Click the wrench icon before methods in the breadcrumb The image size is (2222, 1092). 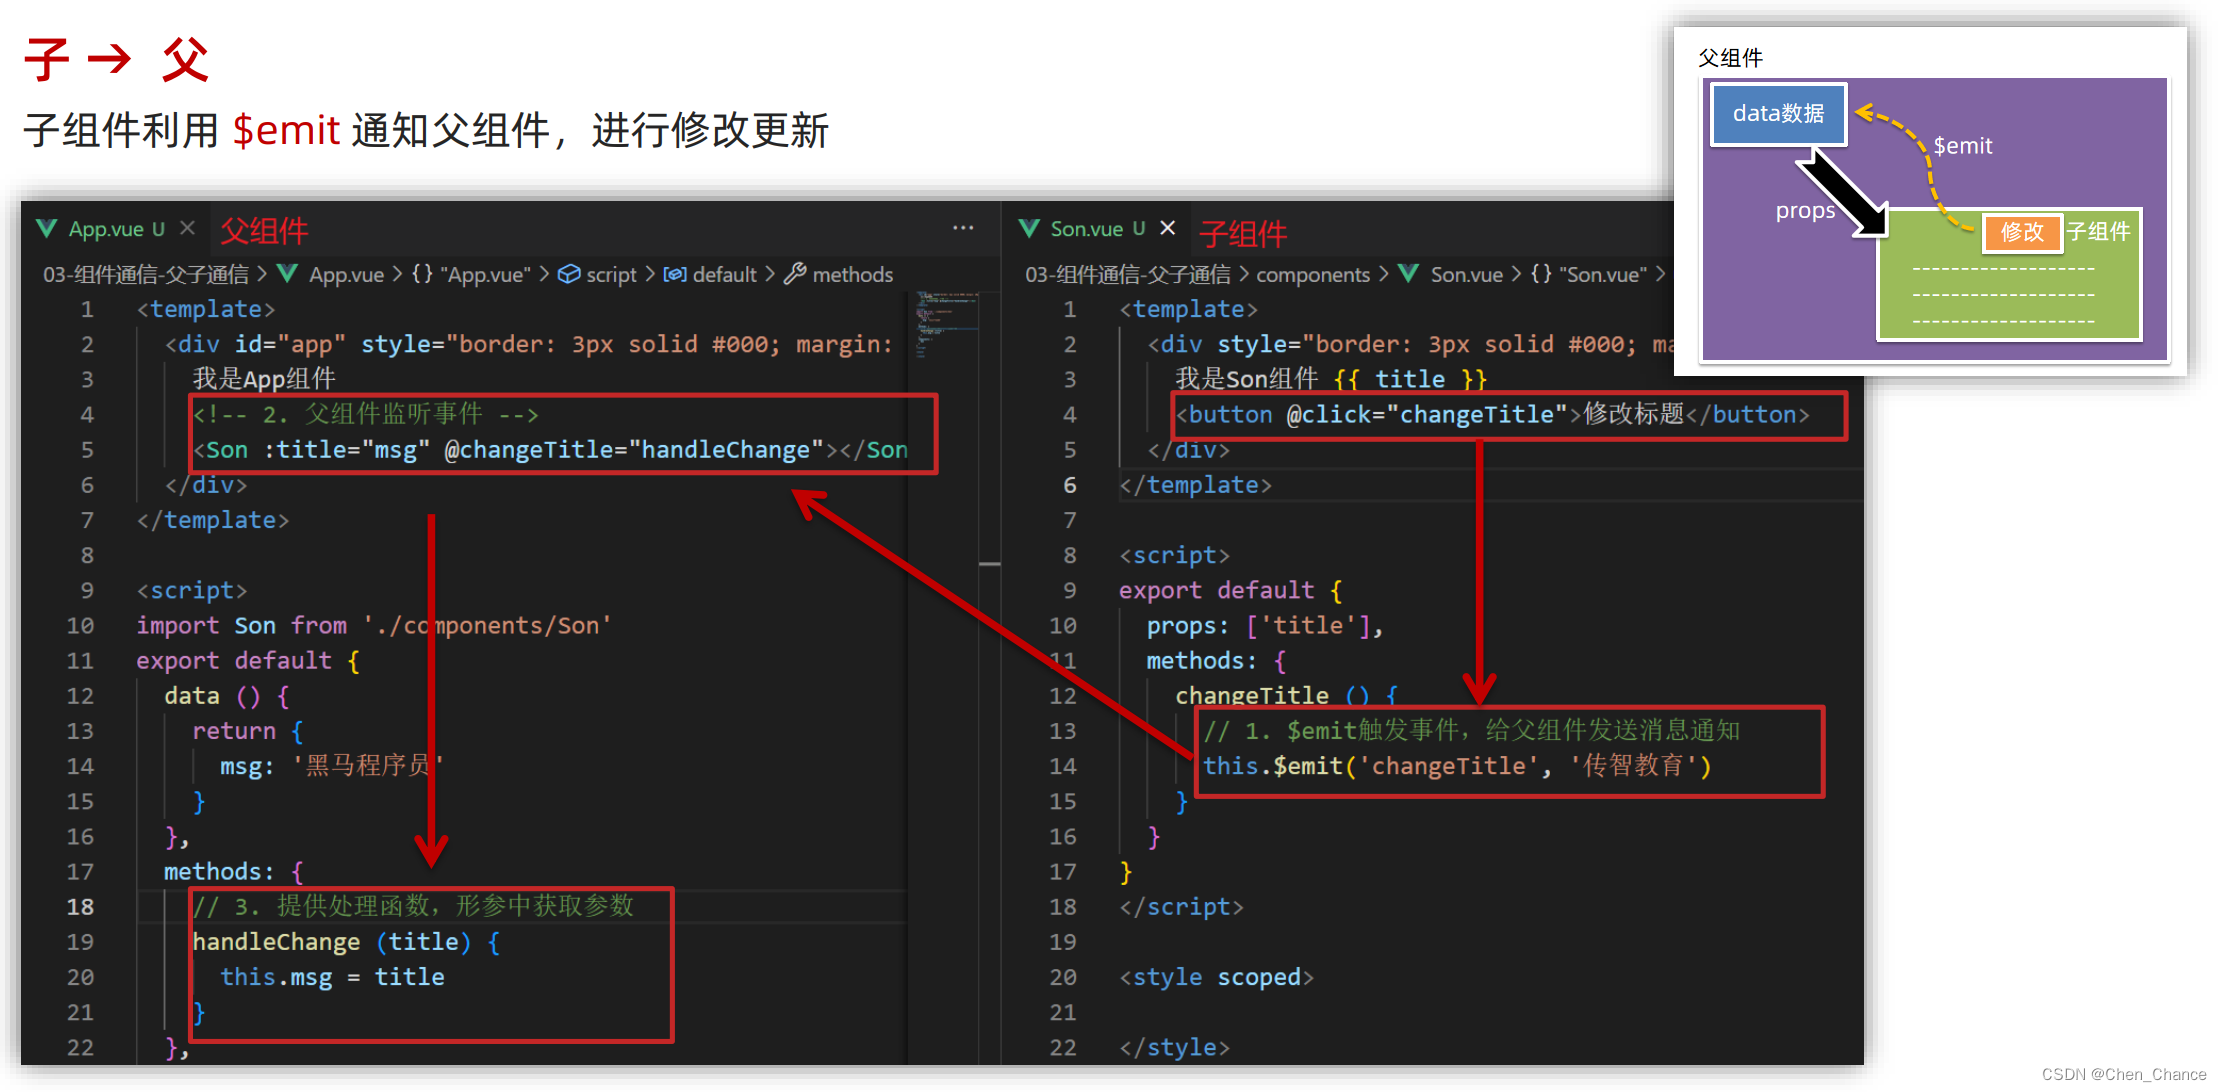(795, 274)
